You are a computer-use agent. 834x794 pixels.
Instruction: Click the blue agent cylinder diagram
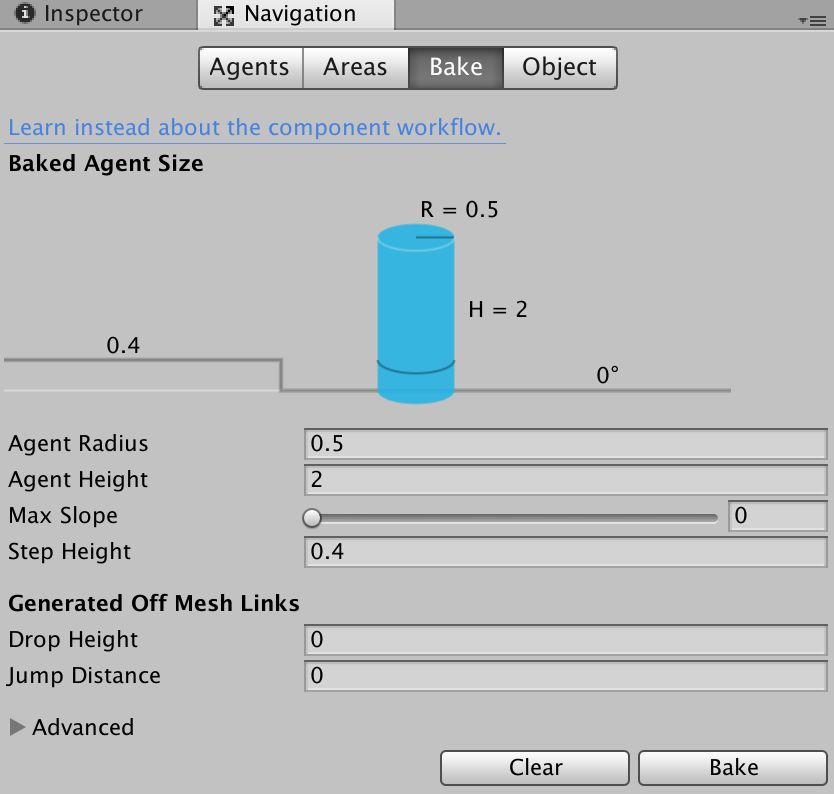pyautogui.click(x=416, y=315)
